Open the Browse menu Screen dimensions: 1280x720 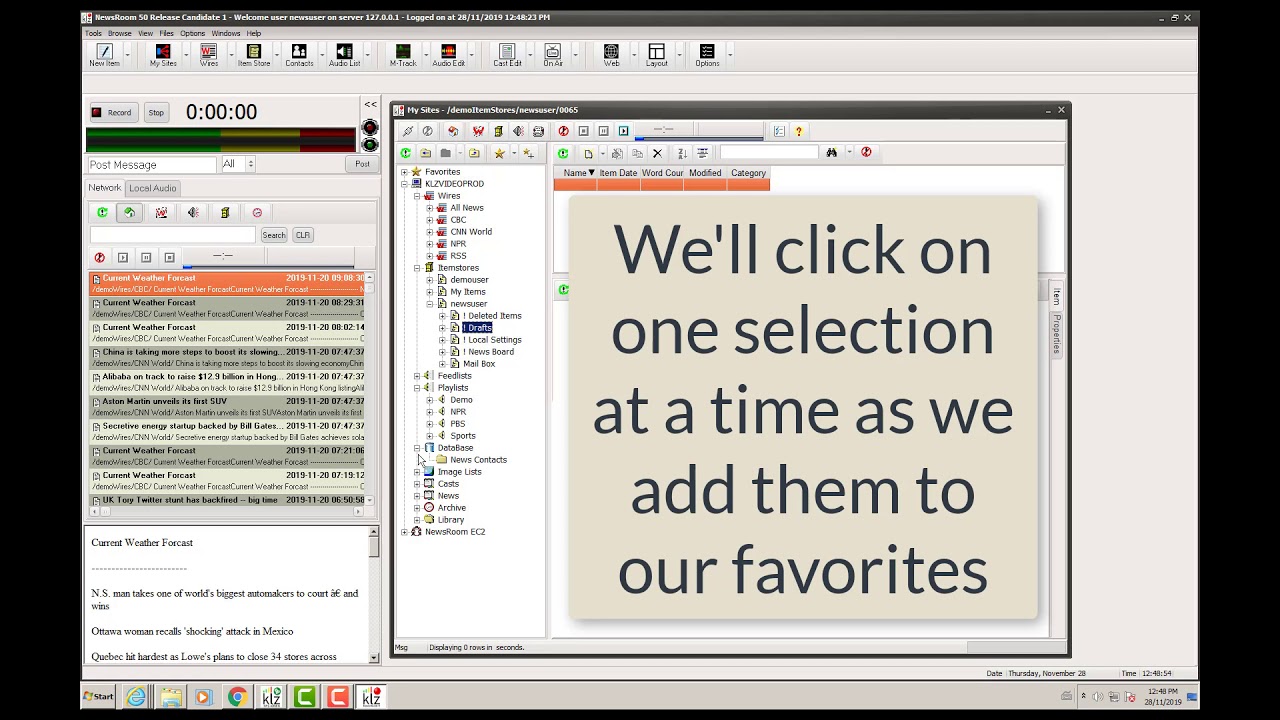tap(120, 33)
